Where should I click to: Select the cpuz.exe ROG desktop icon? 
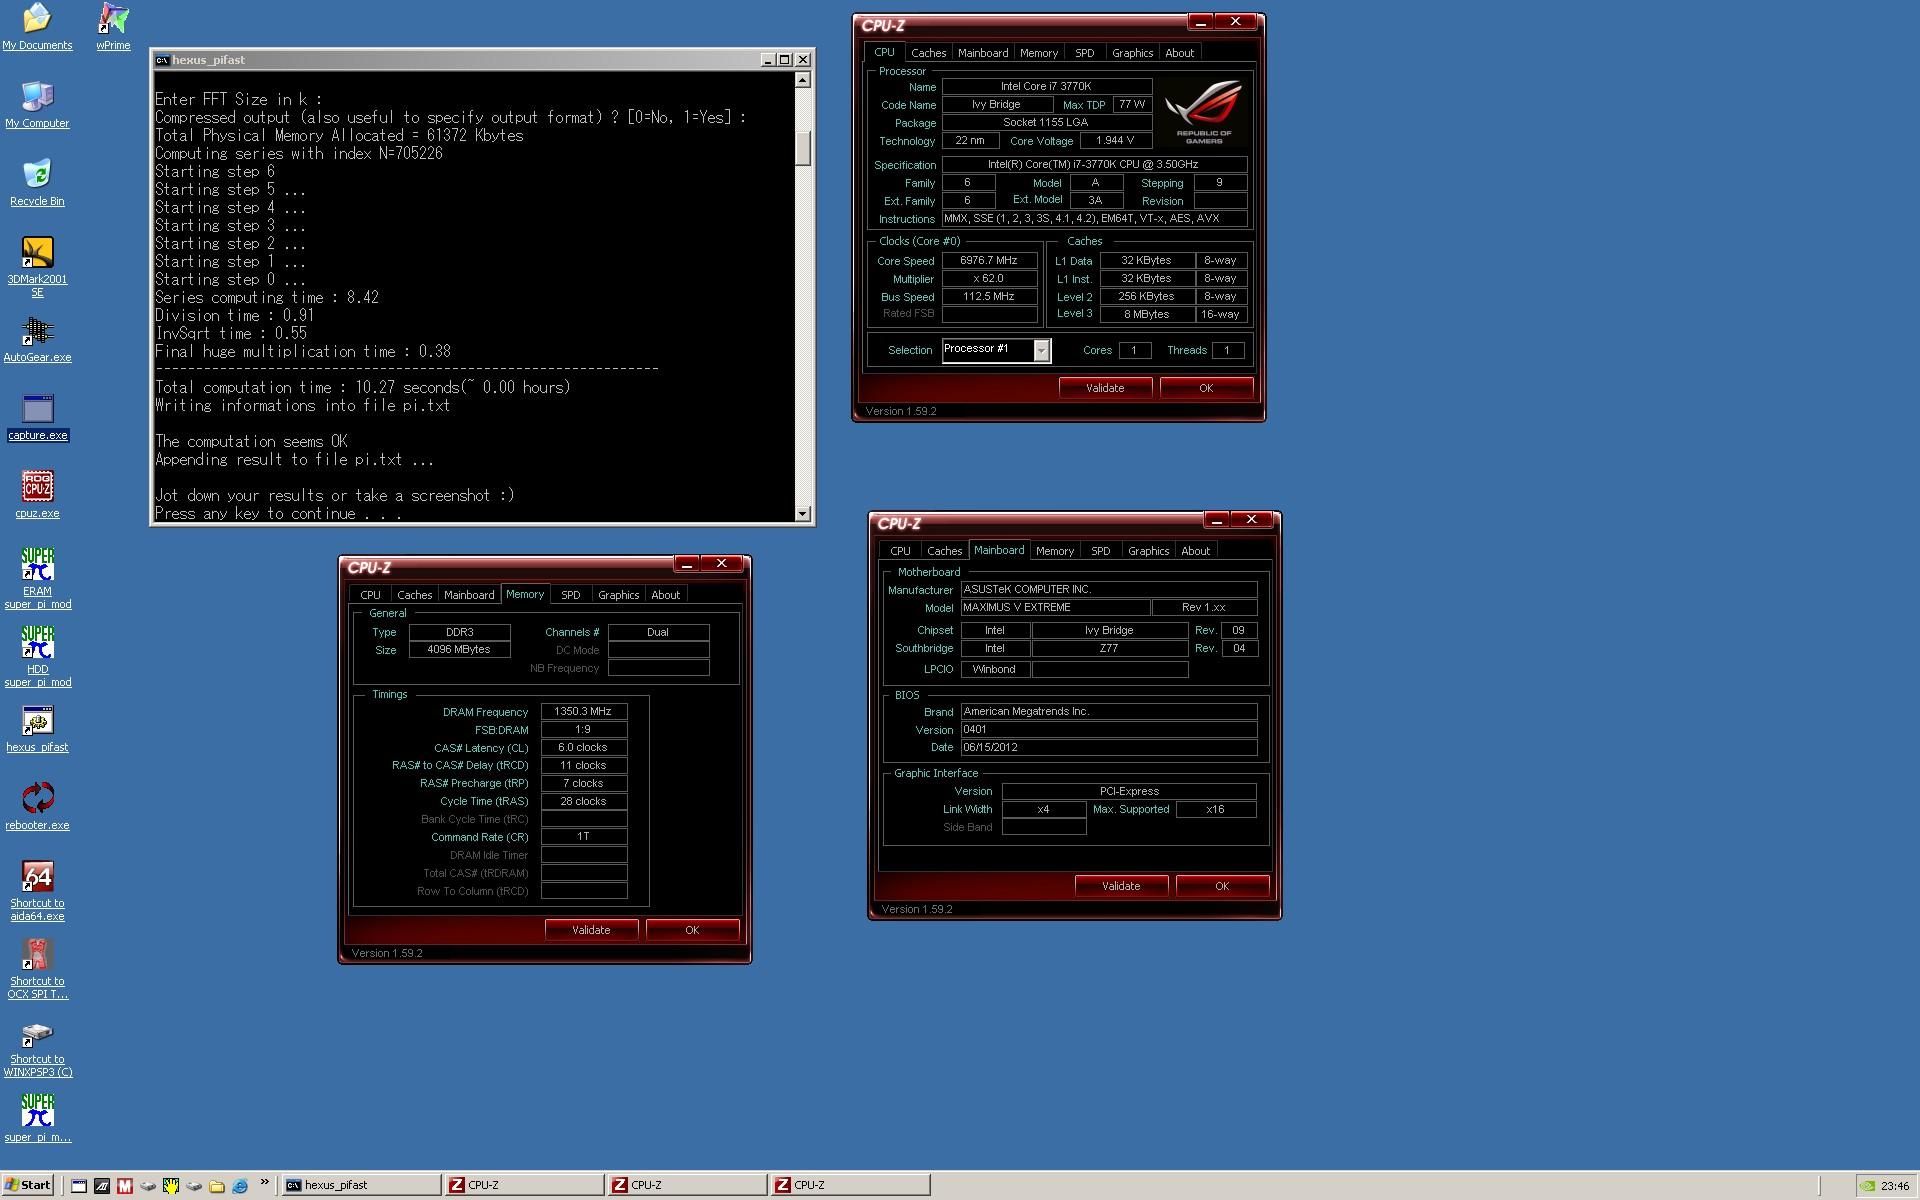[37, 494]
